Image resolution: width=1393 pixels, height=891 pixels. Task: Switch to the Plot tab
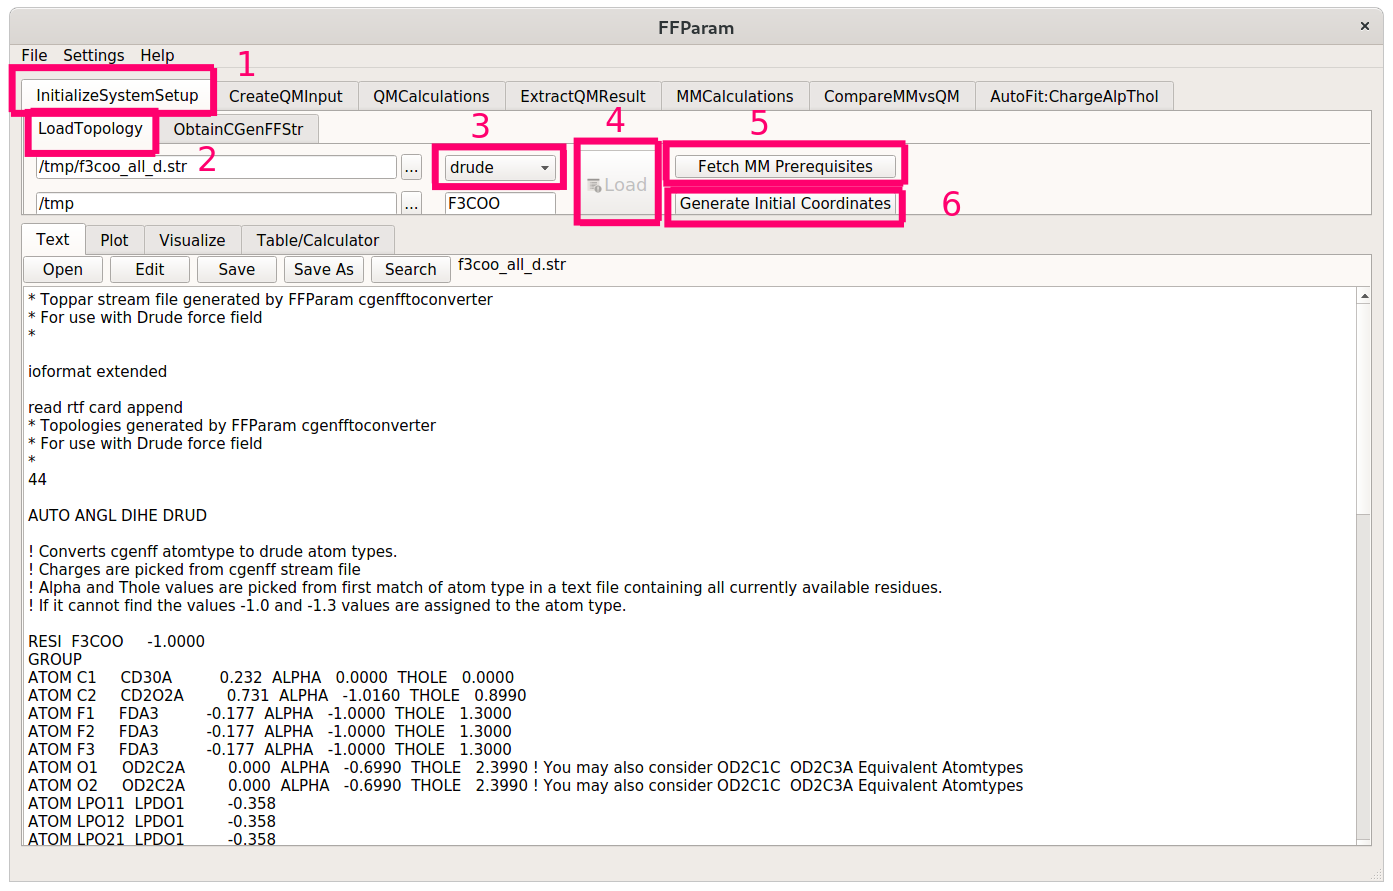[114, 240]
